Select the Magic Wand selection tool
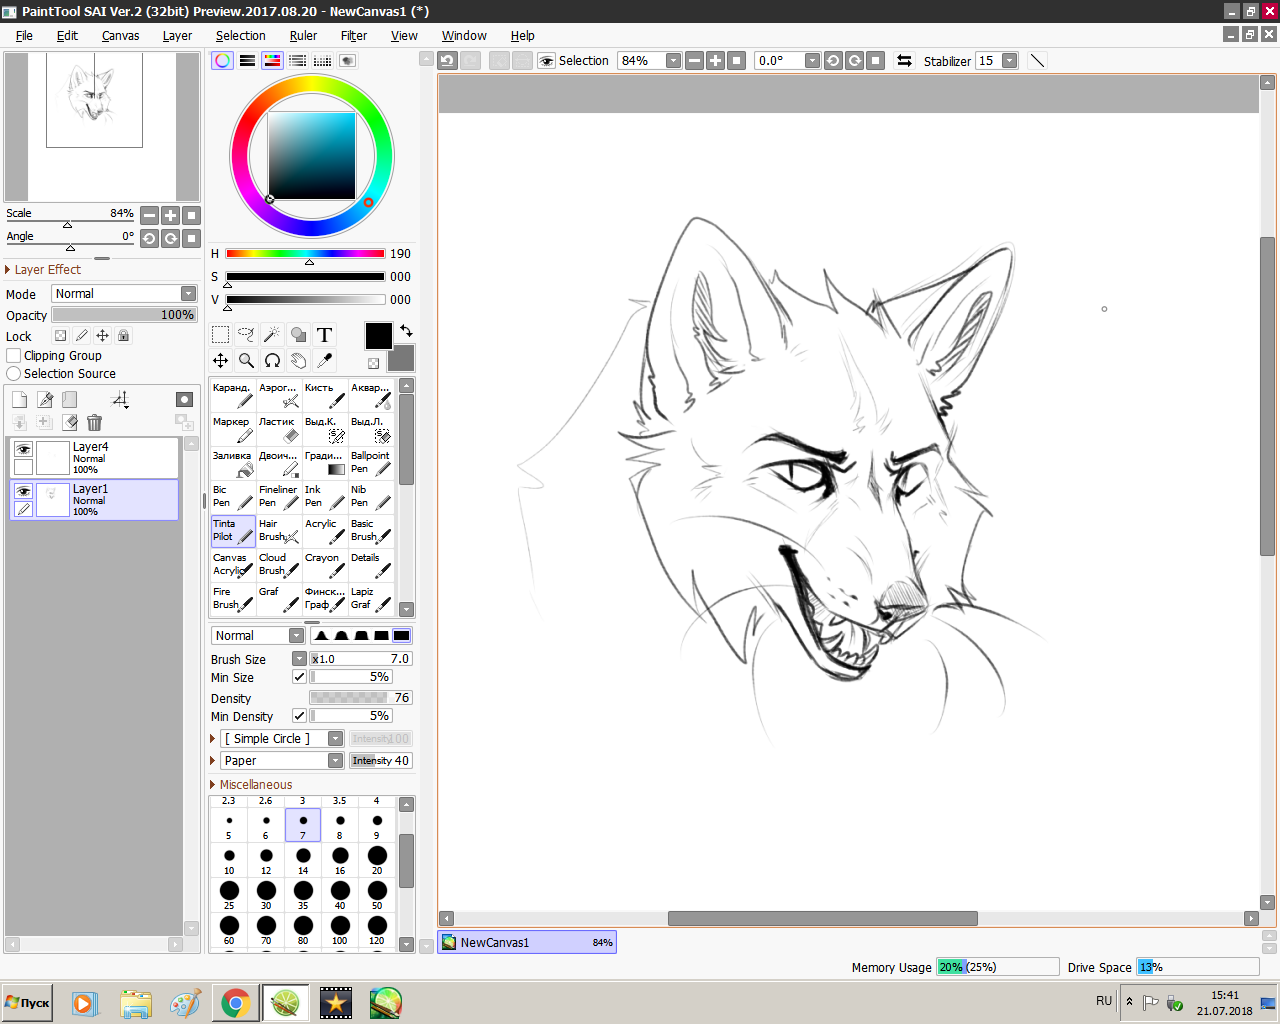1280x1024 pixels. [x=272, y=335]
